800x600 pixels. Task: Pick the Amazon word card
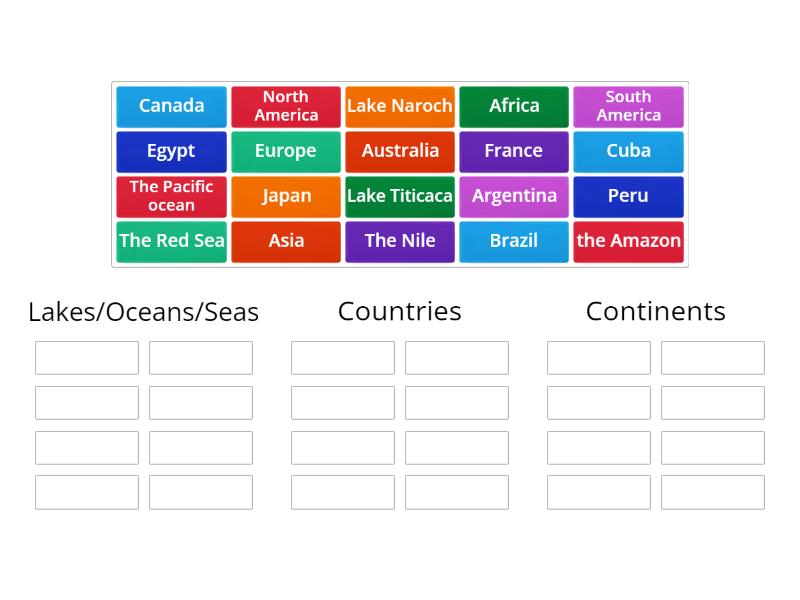628,241
